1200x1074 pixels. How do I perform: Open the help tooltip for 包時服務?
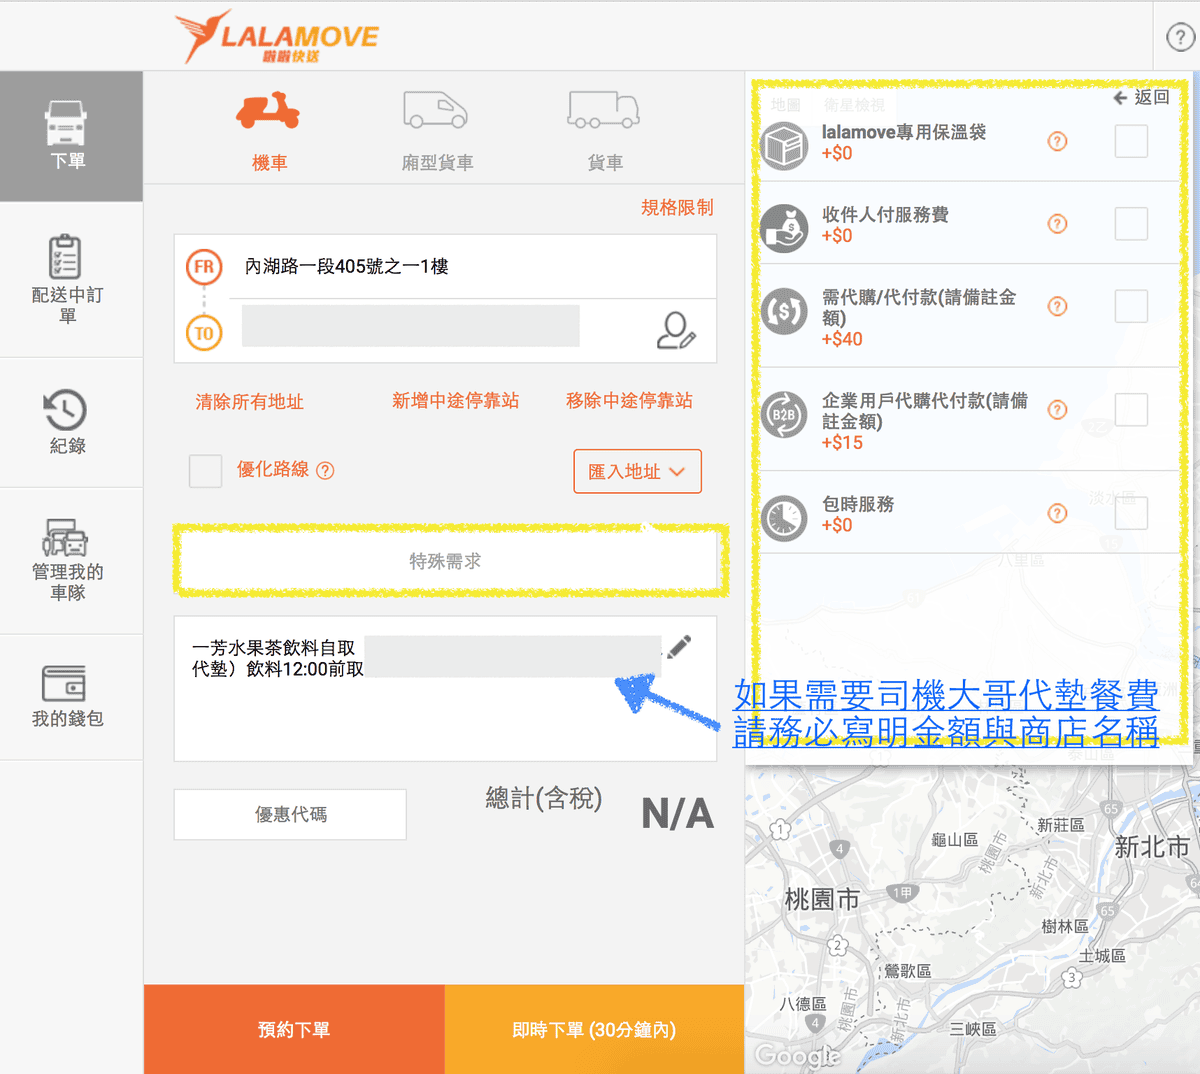pos(1057,513)
